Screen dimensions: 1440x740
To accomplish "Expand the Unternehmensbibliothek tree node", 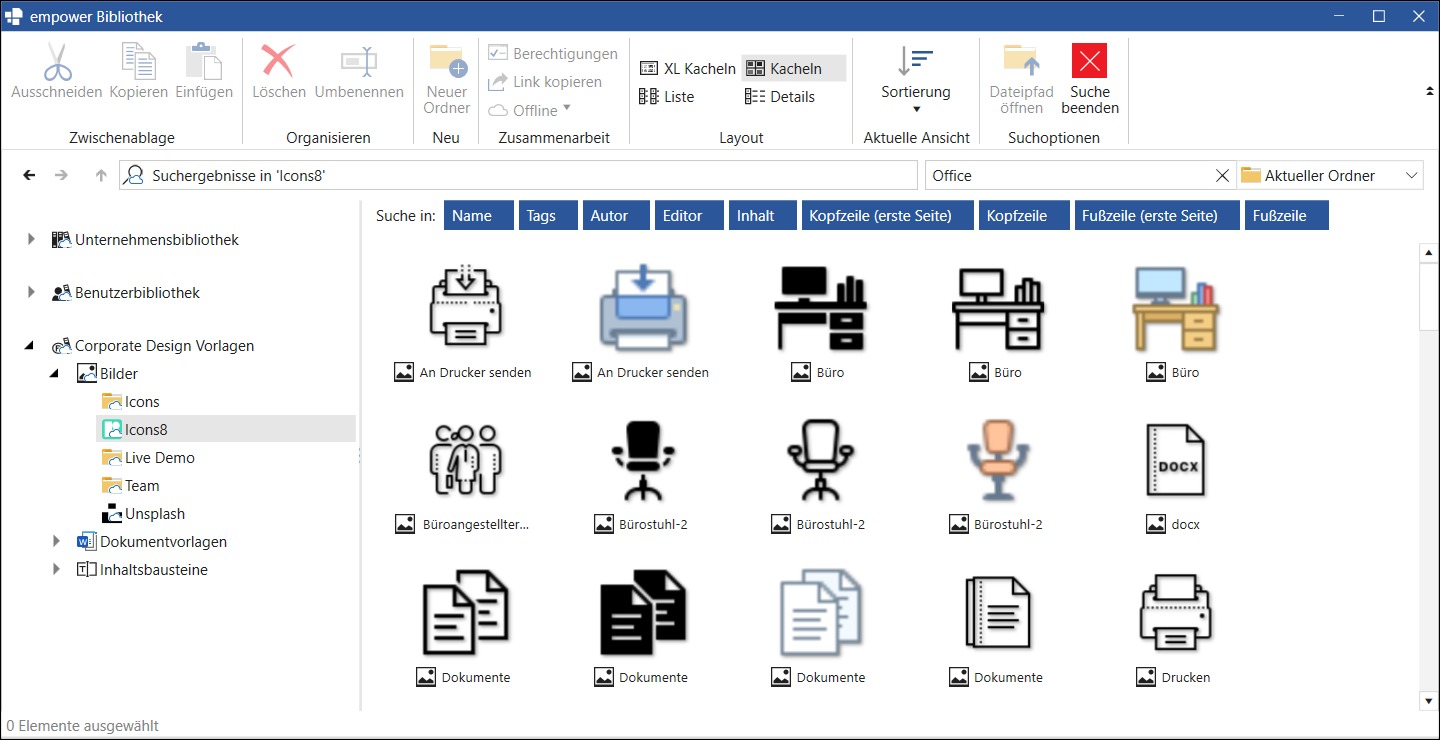I will (x=31, y=239).
